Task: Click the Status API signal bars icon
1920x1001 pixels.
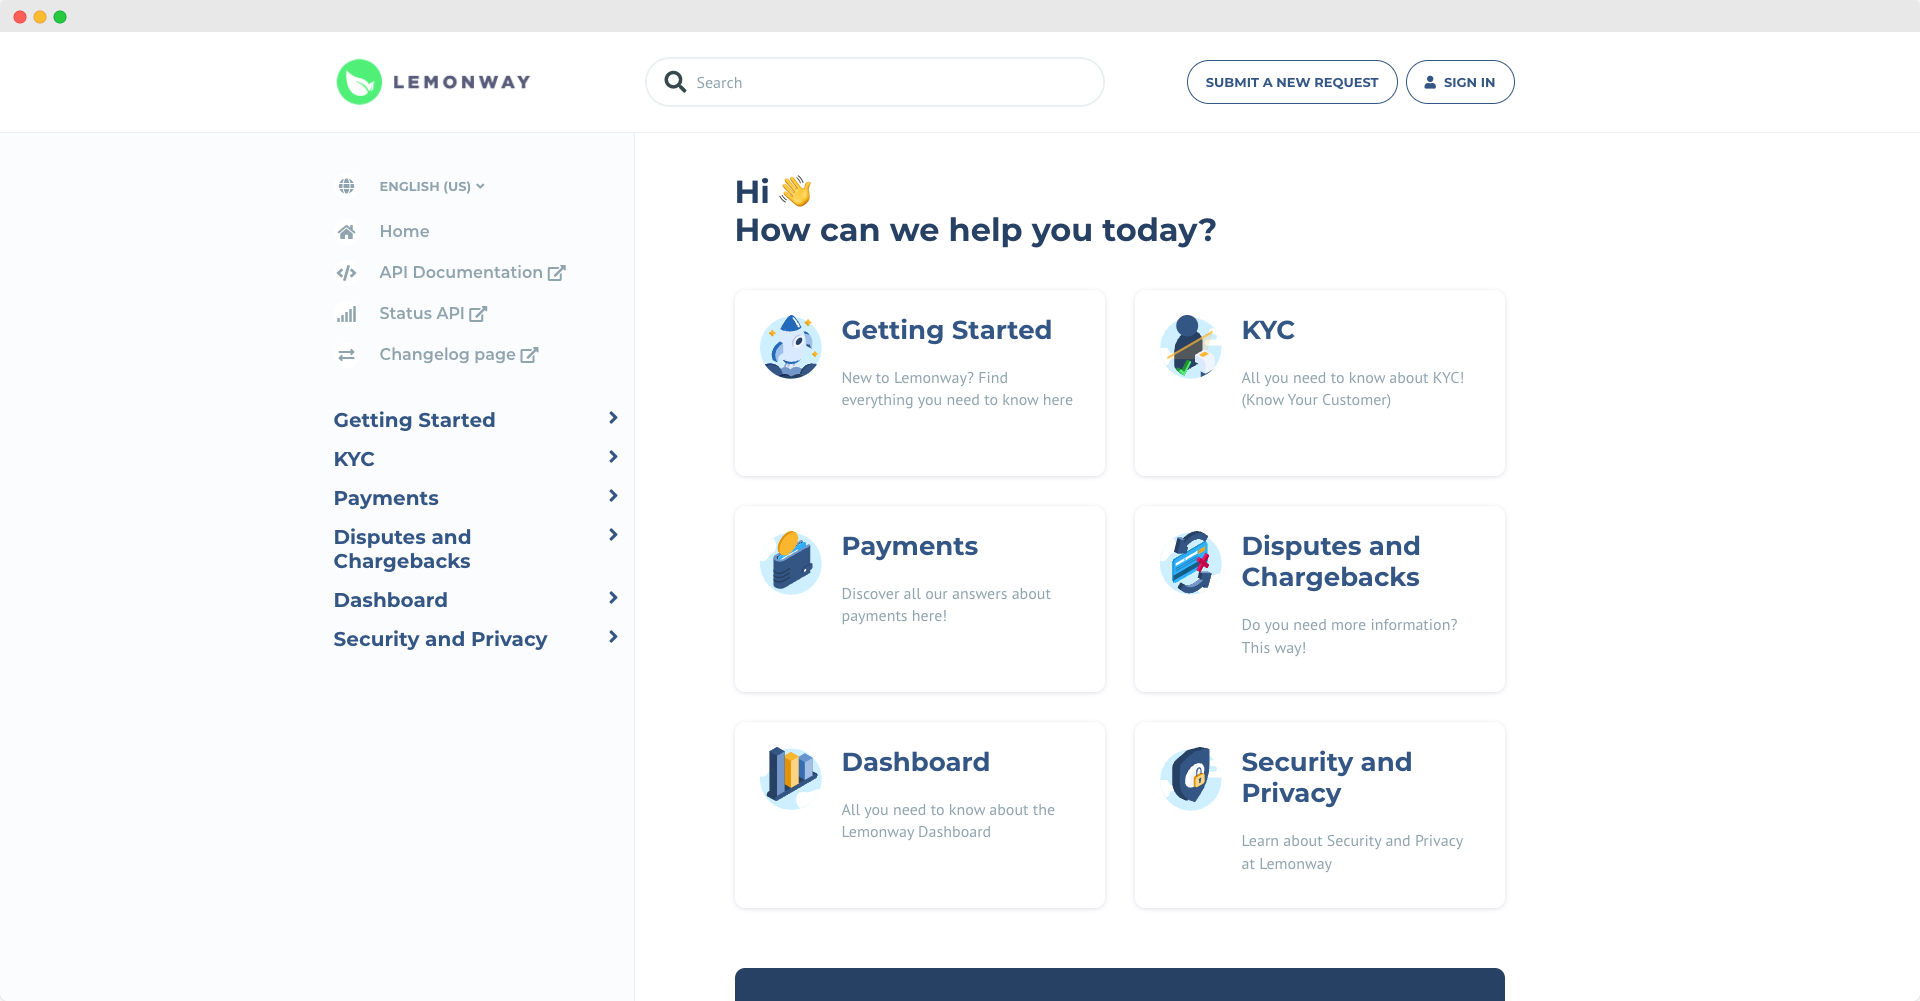Action: tap(346, 314)
